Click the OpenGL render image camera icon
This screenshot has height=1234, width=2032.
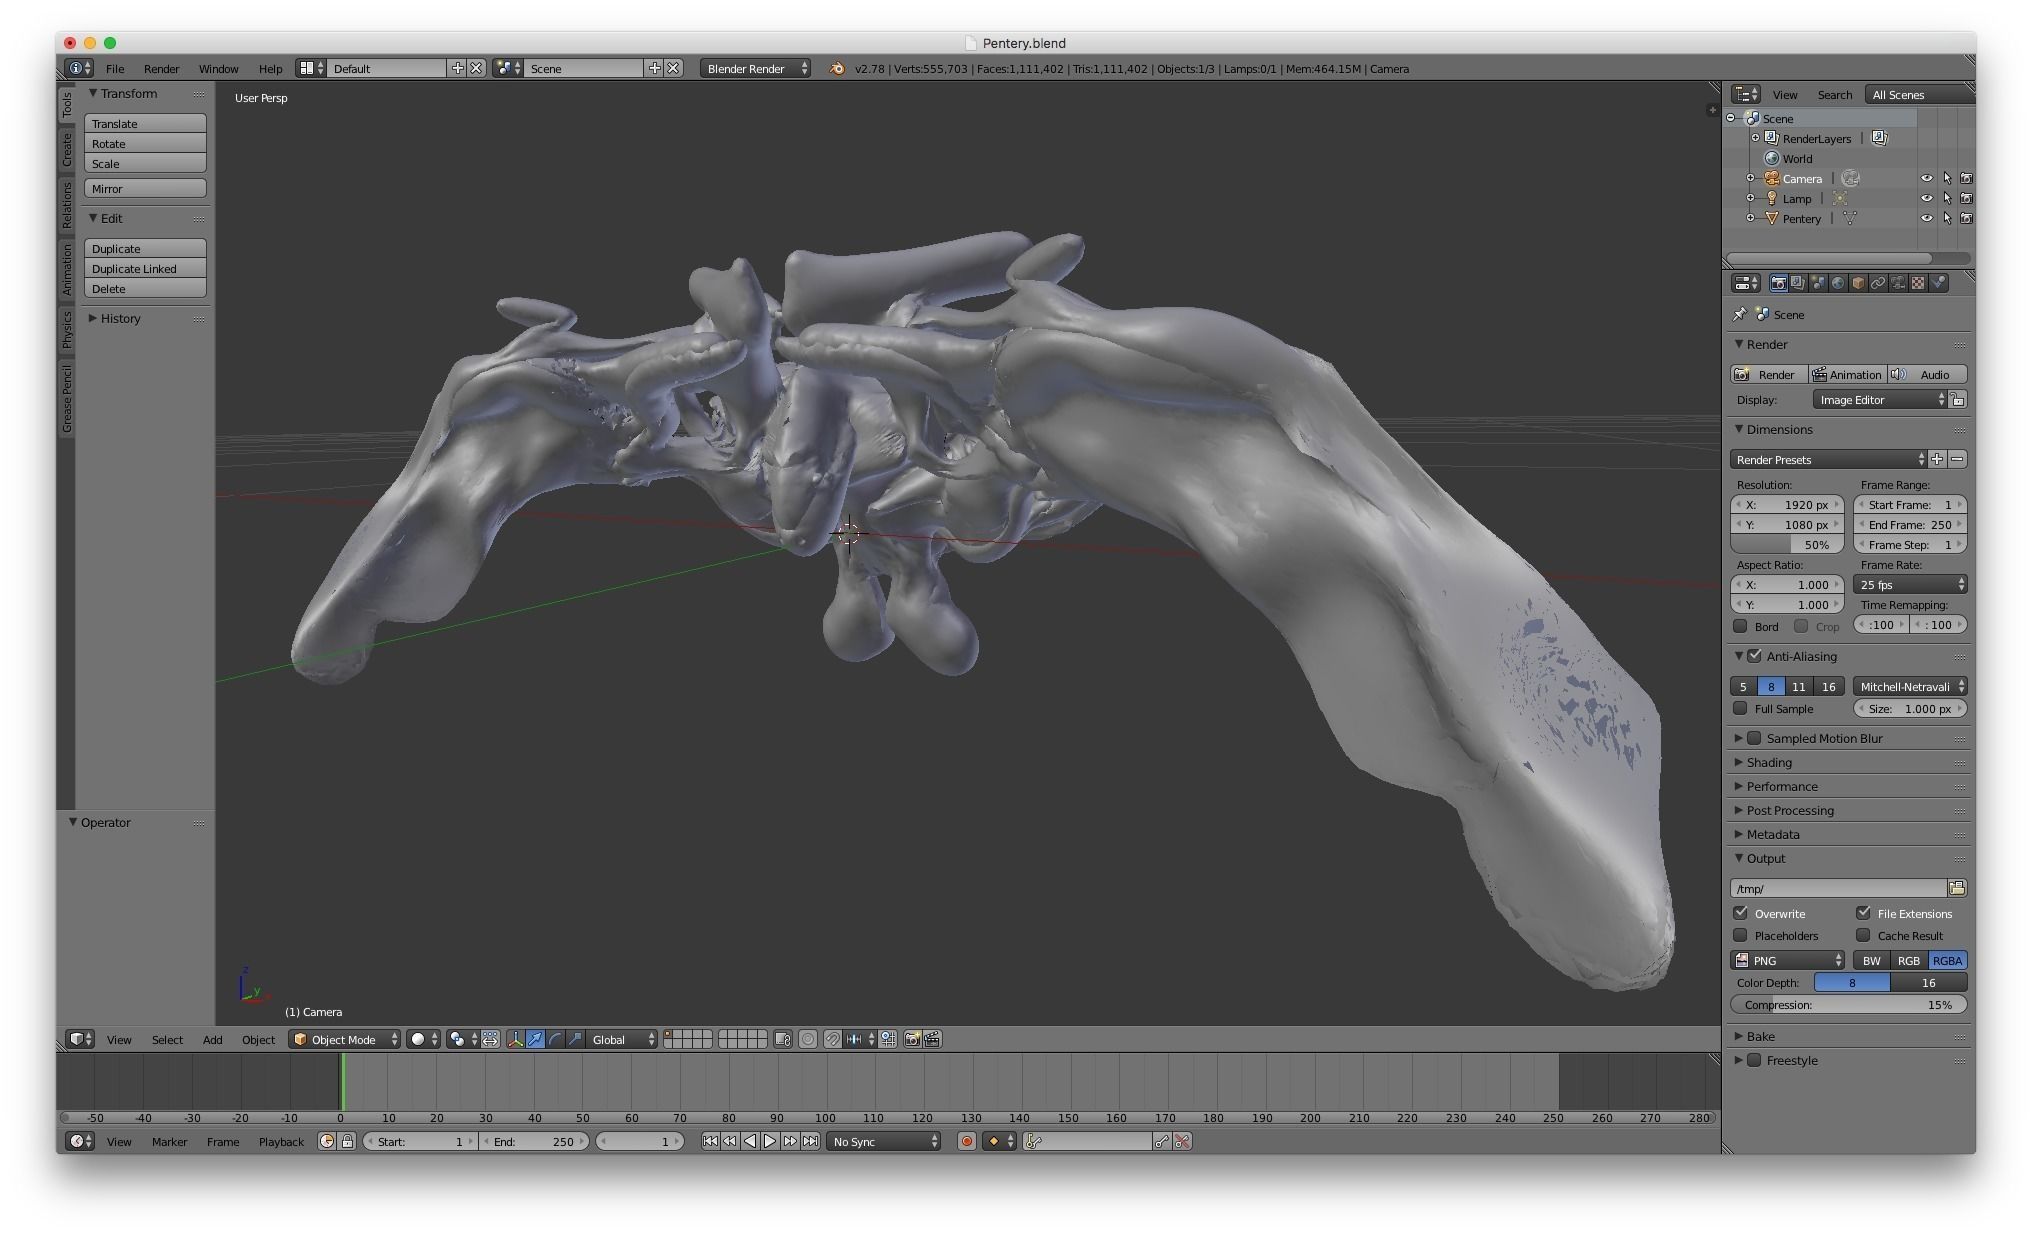coord(912,1039)
